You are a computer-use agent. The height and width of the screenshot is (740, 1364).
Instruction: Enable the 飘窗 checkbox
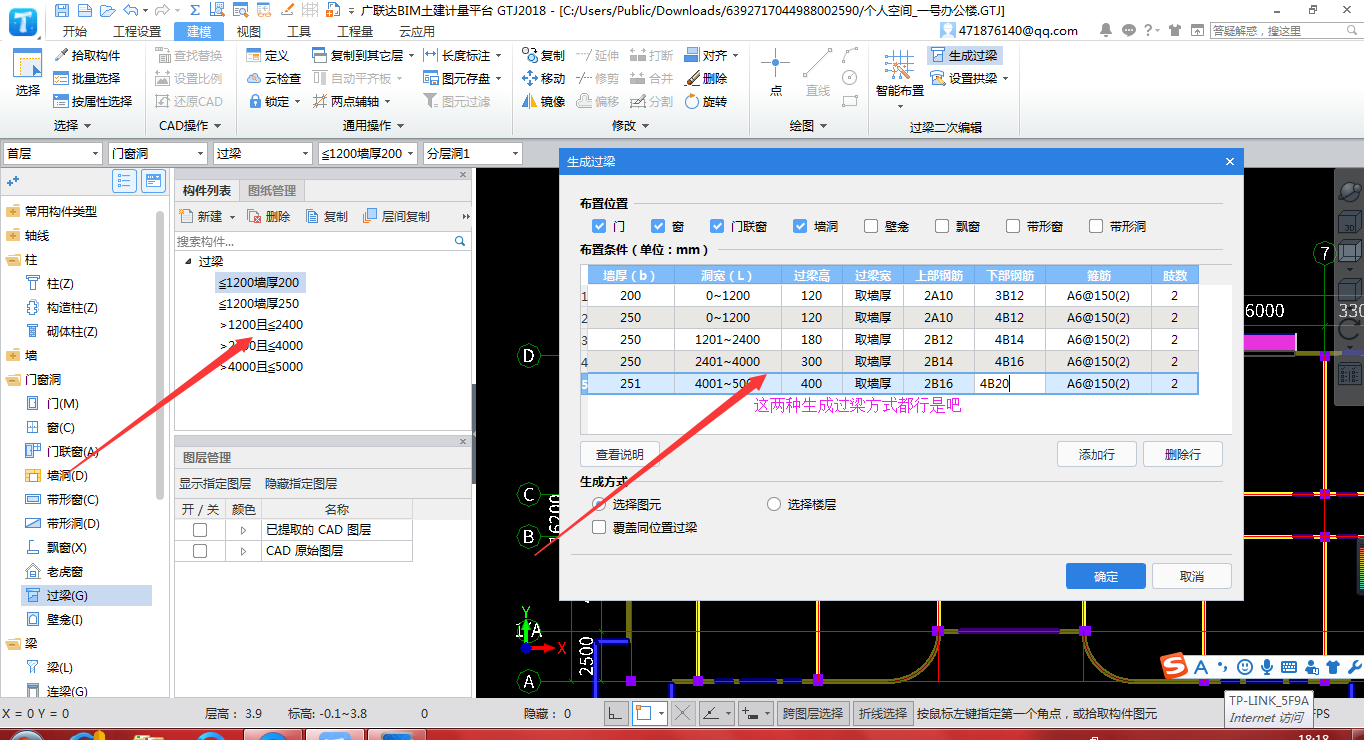coord(942,226)
